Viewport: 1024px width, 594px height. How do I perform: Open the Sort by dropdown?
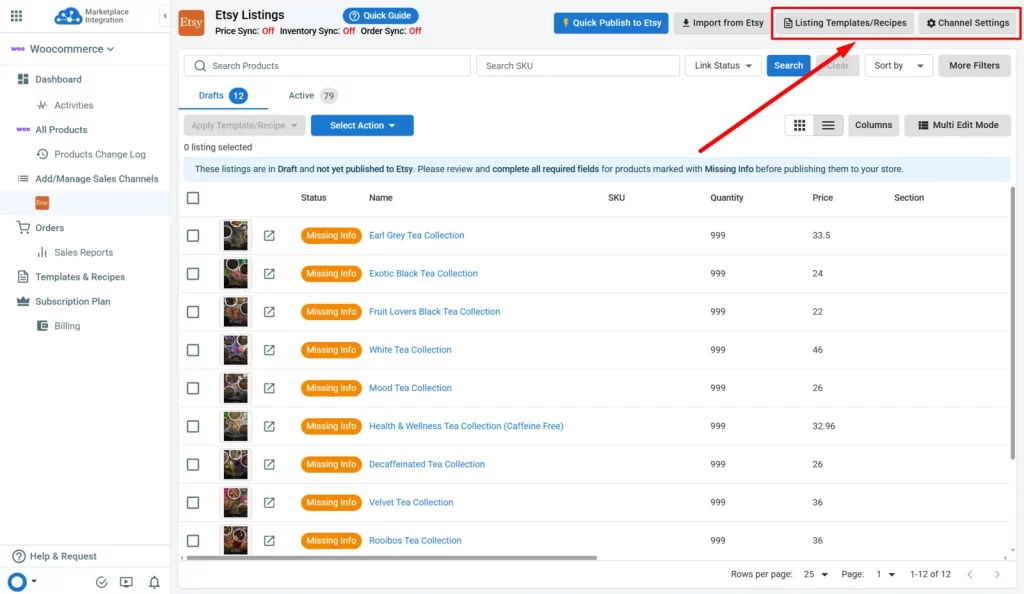898,65
